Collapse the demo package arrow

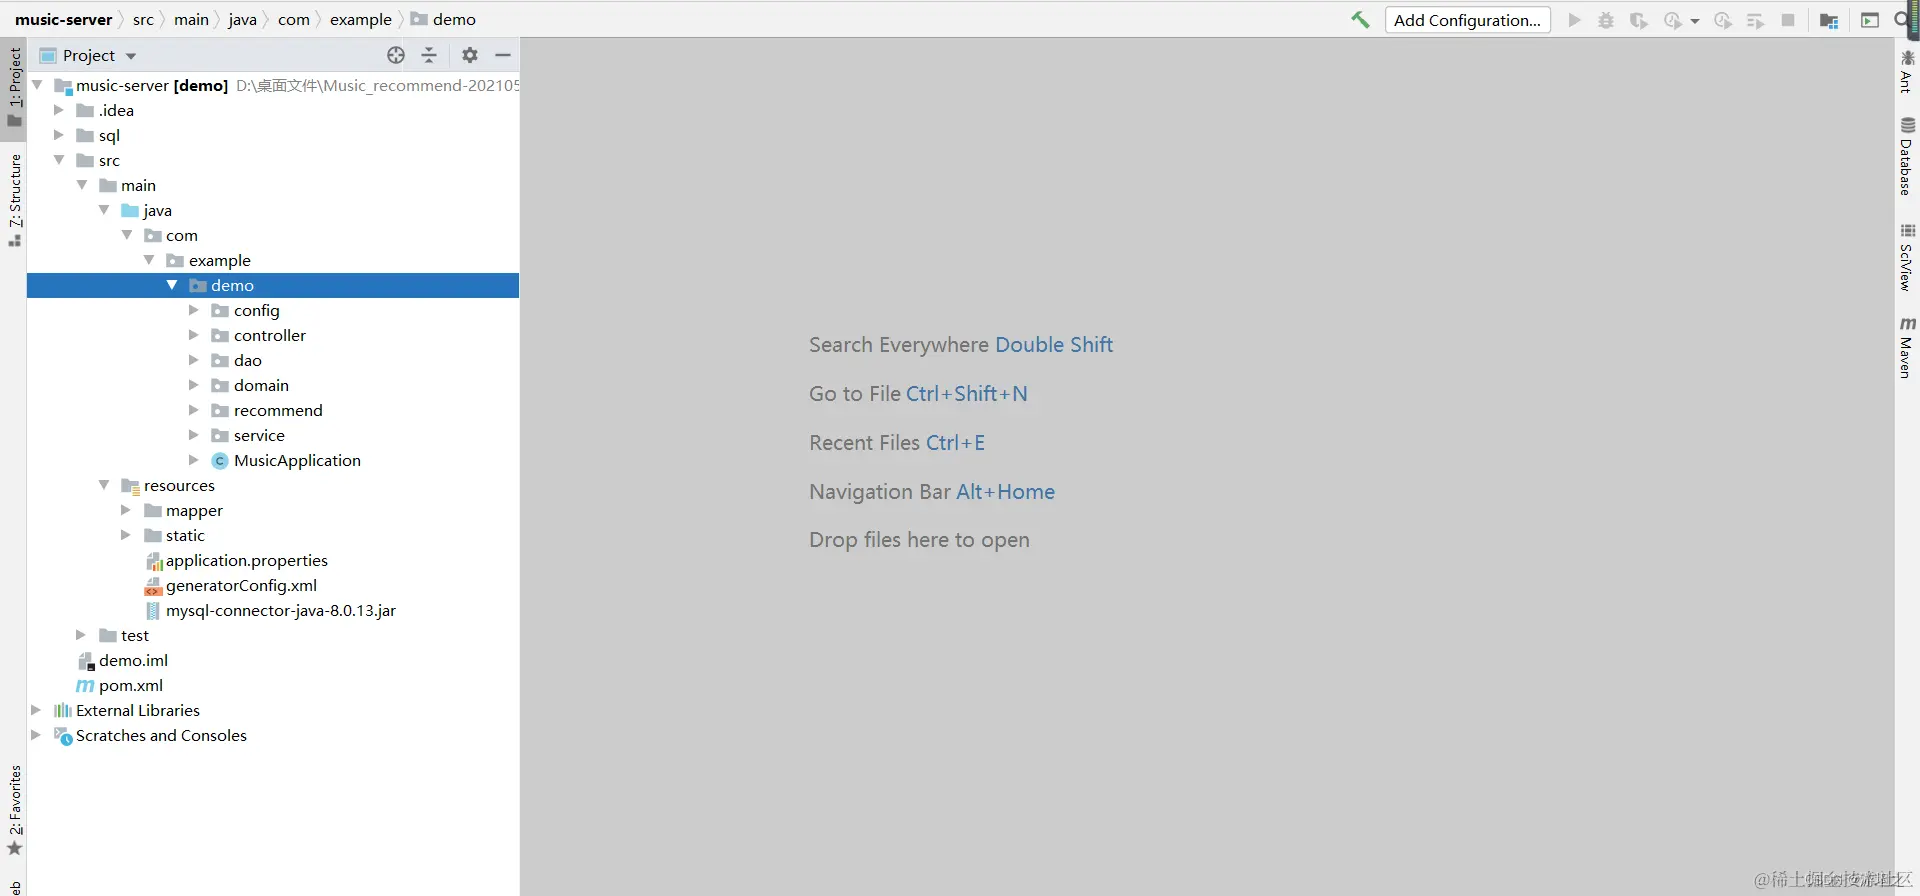tap(172, 285)
